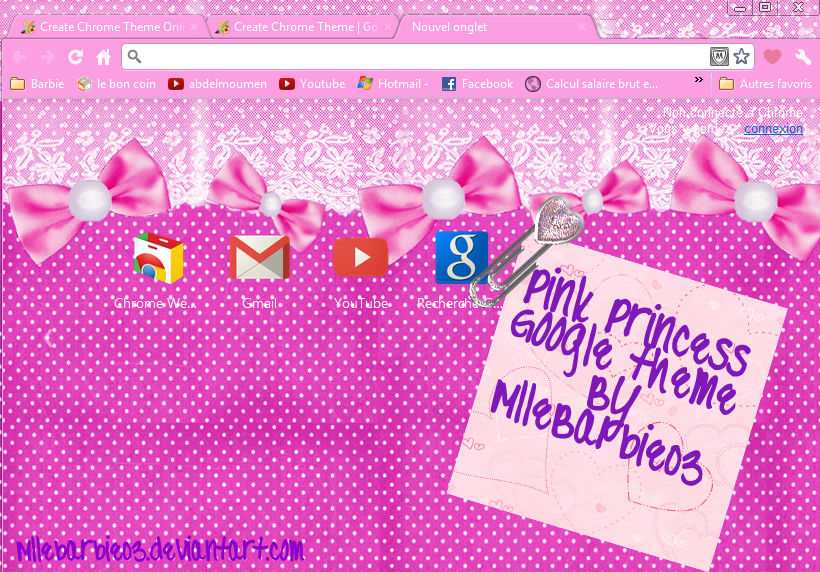
Task: Open a new tab with new-tab button
Action: click(x=611, y=27)
